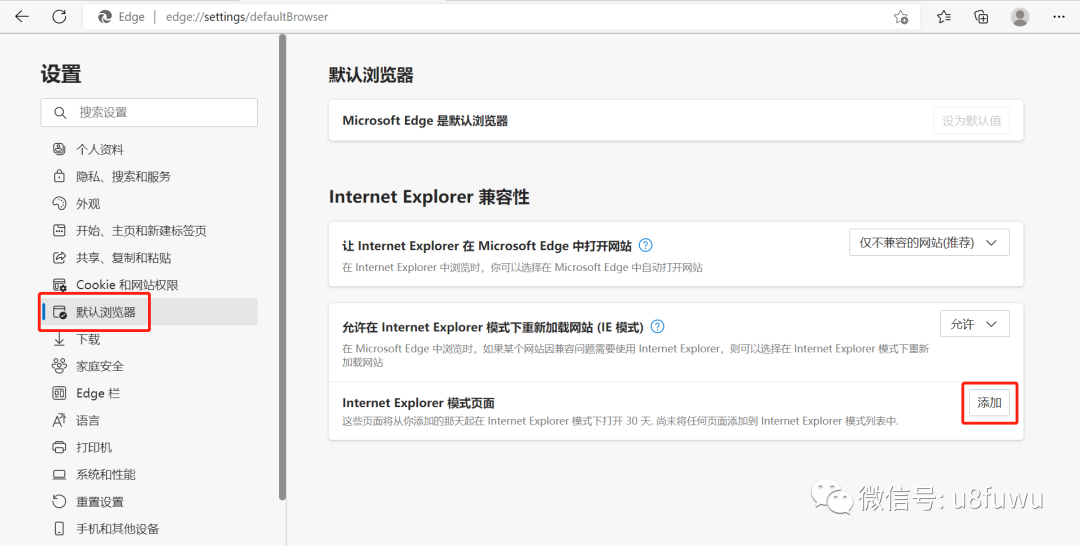Click the 搜索设置 search field
The width and height of the screenshot is (1080, 546).
[149, 112]
